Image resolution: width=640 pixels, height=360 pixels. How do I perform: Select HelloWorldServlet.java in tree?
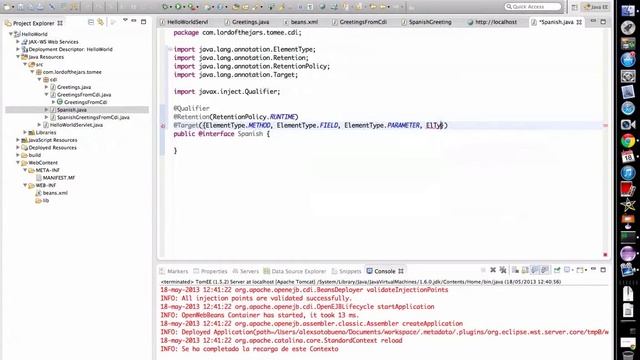pyautogui.click(x=76, y=125)
